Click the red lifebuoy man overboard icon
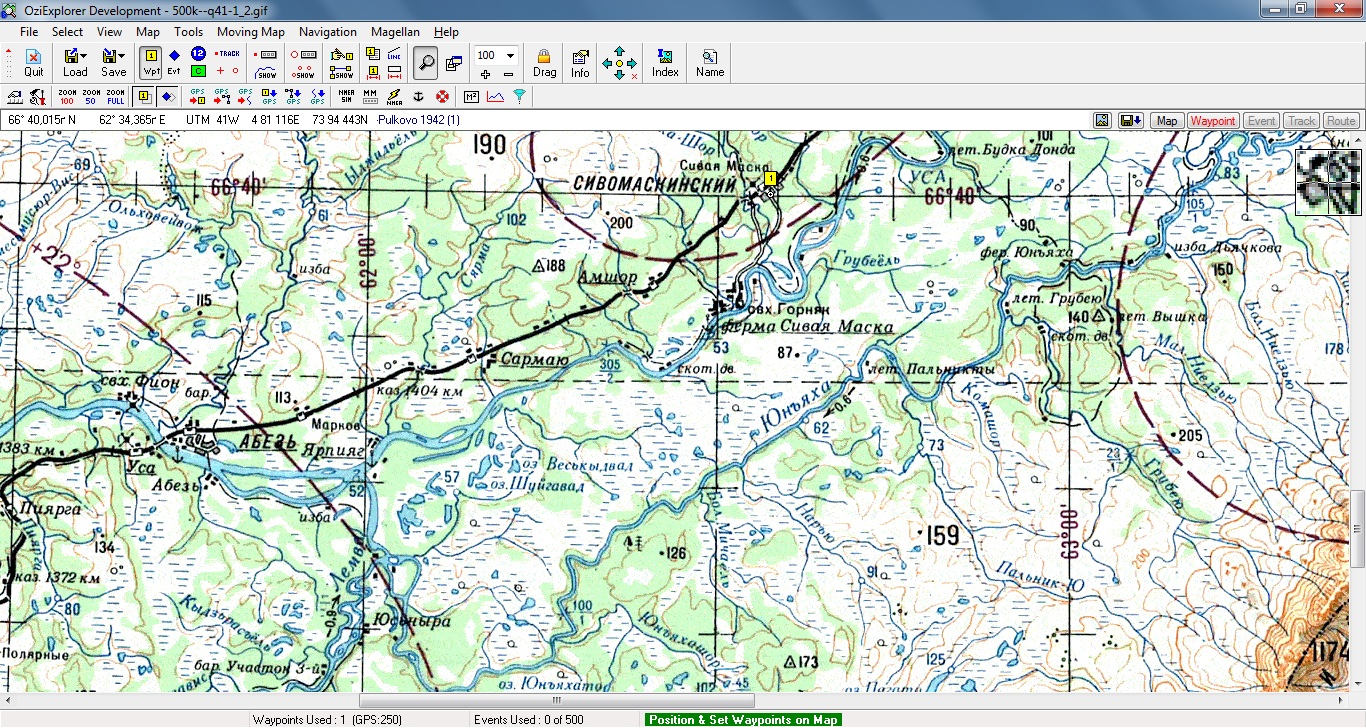Viewport: 1366px width, 728px height. click(x=442, y=97)
